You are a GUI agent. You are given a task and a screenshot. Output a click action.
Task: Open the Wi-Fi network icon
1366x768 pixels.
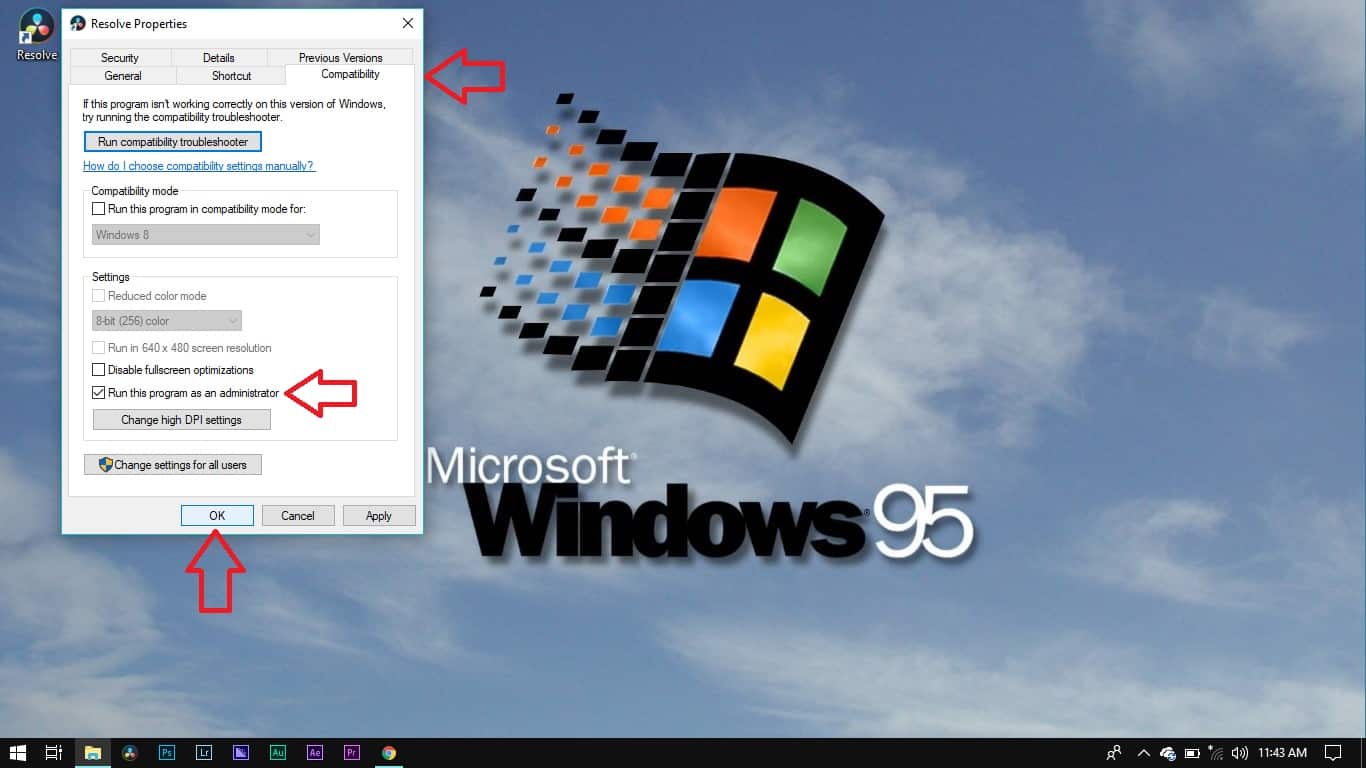tap(1216, 753)
